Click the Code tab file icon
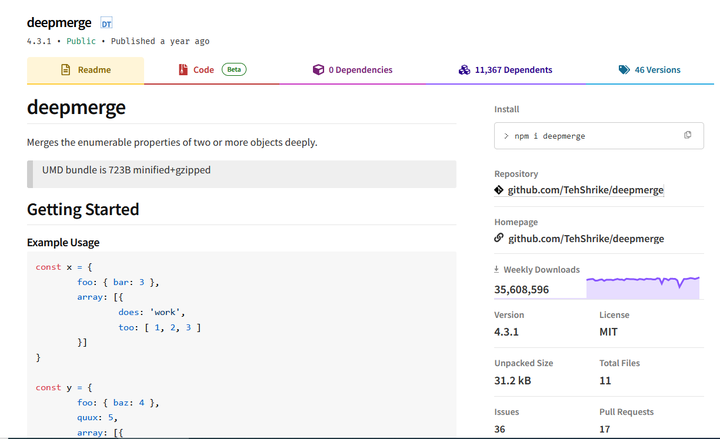Screen dimensions: 720x439 click(x=183, y=70)
